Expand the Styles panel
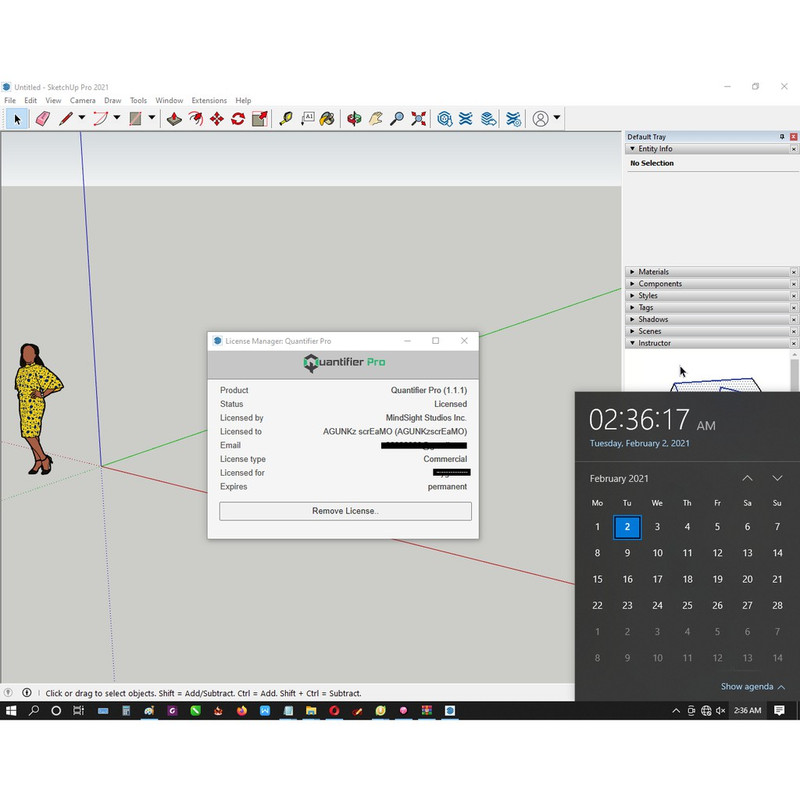This screenshot has height=800, width=800. tap(633, 295)
